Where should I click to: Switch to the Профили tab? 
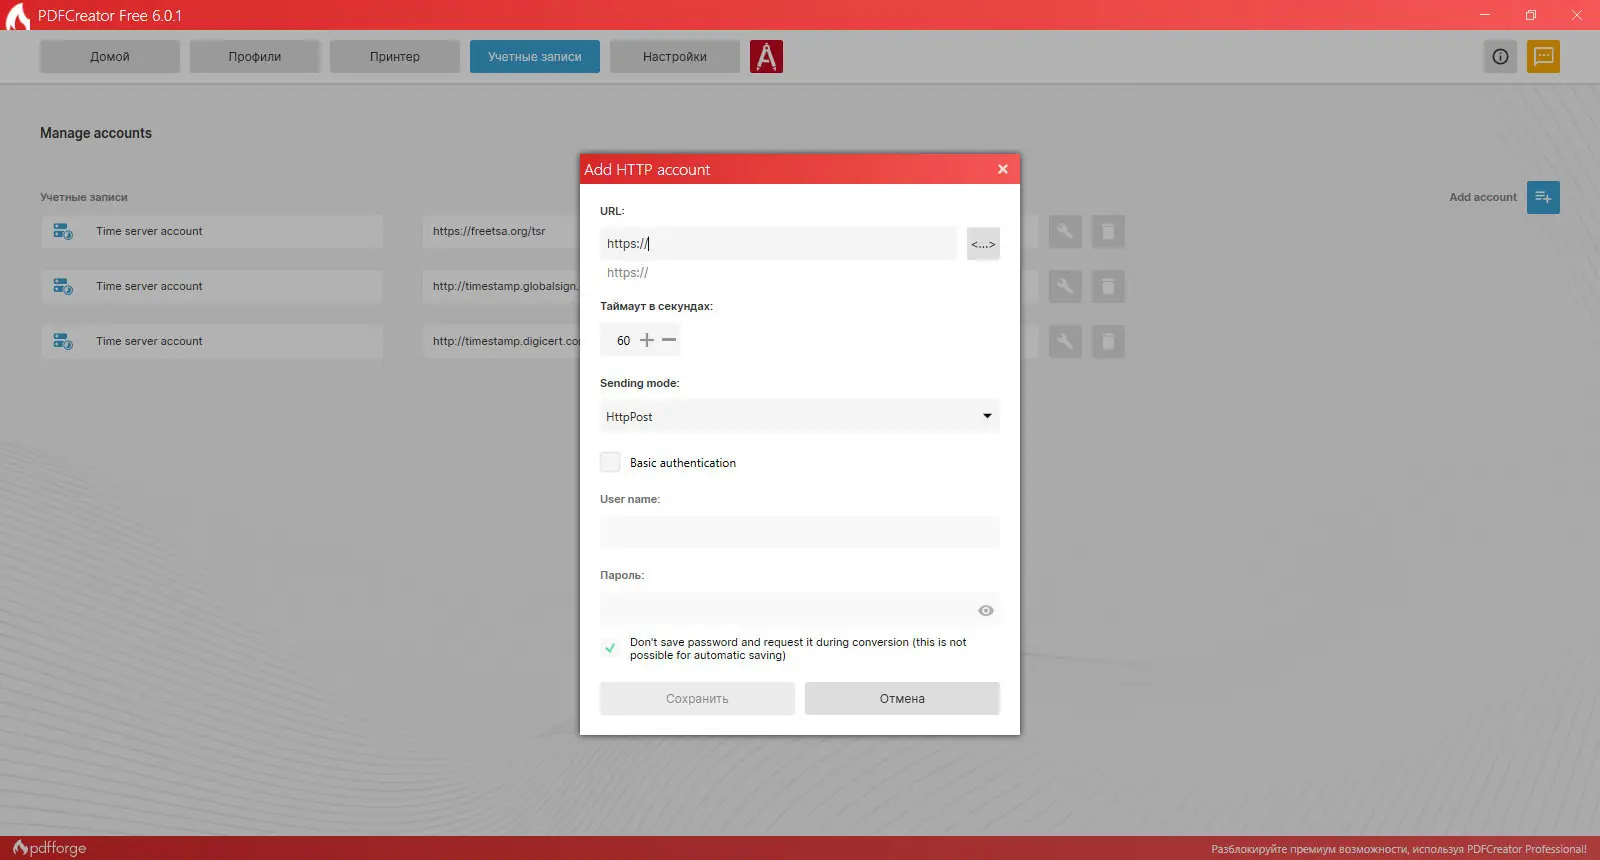pos(255,57)
